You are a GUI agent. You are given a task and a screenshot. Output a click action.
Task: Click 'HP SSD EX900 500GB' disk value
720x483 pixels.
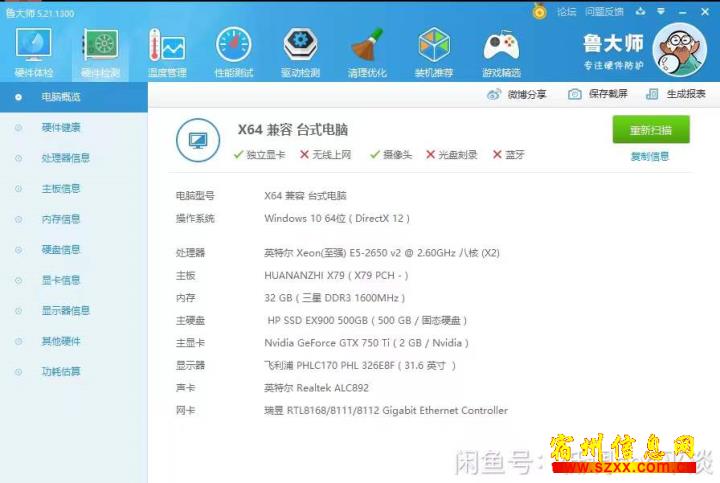point(367,320)
